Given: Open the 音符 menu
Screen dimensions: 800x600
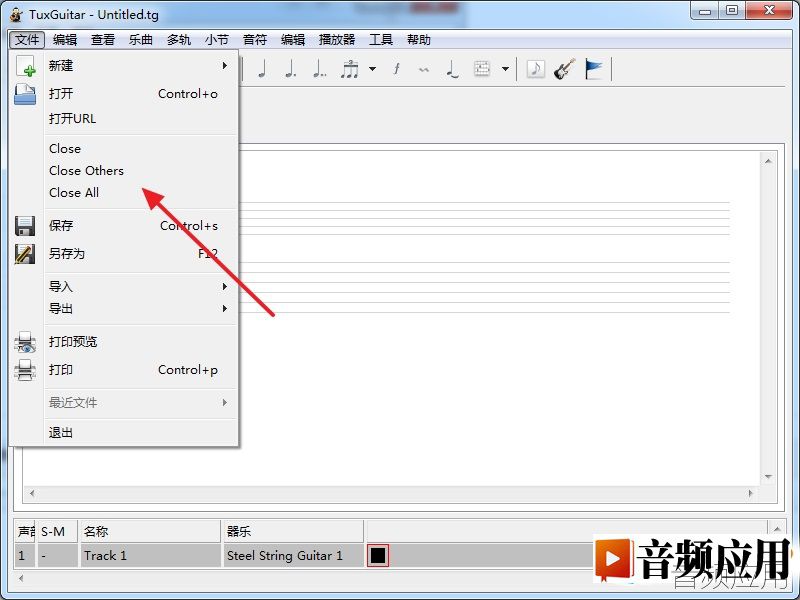Looking at the screenshot, I should click(x=255, y=40).
